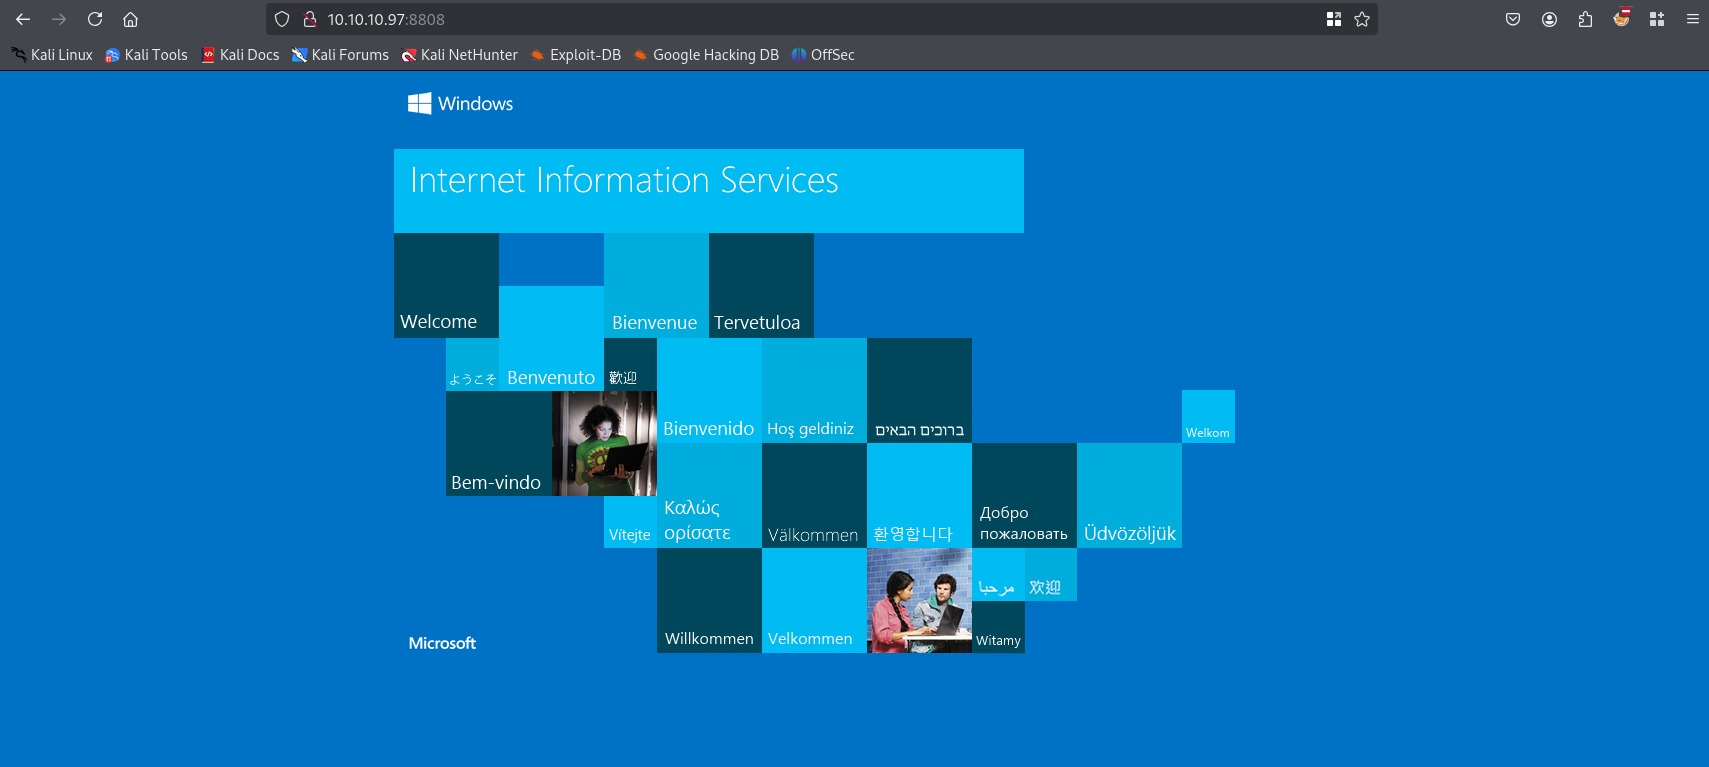Screen dimensions: 1709x767
Task: Click the Willkommen tile
Action: 709,600
